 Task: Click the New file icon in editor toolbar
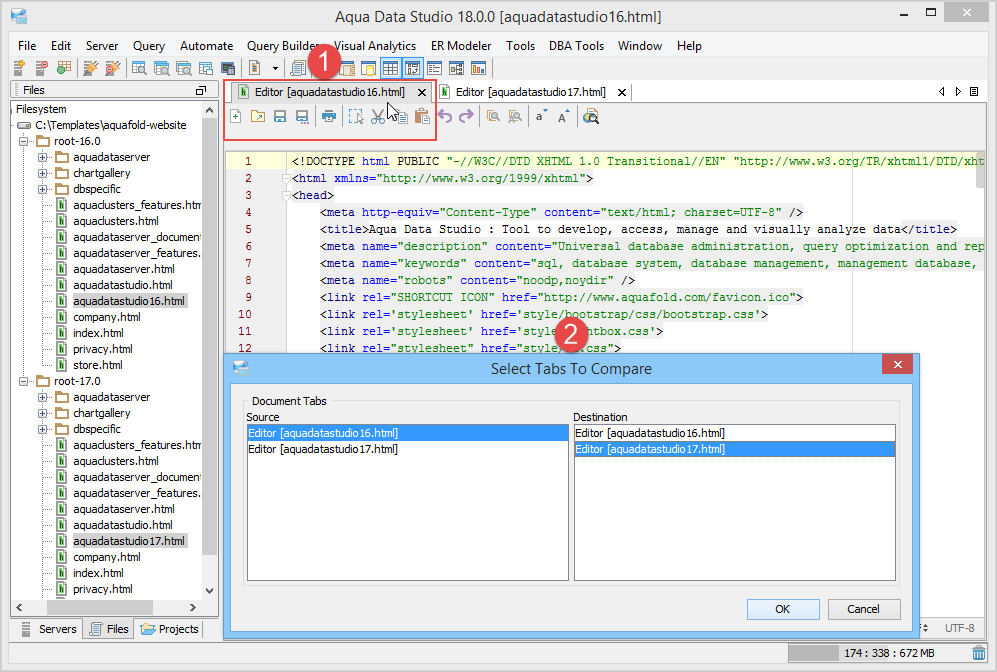tap(236, 117)
